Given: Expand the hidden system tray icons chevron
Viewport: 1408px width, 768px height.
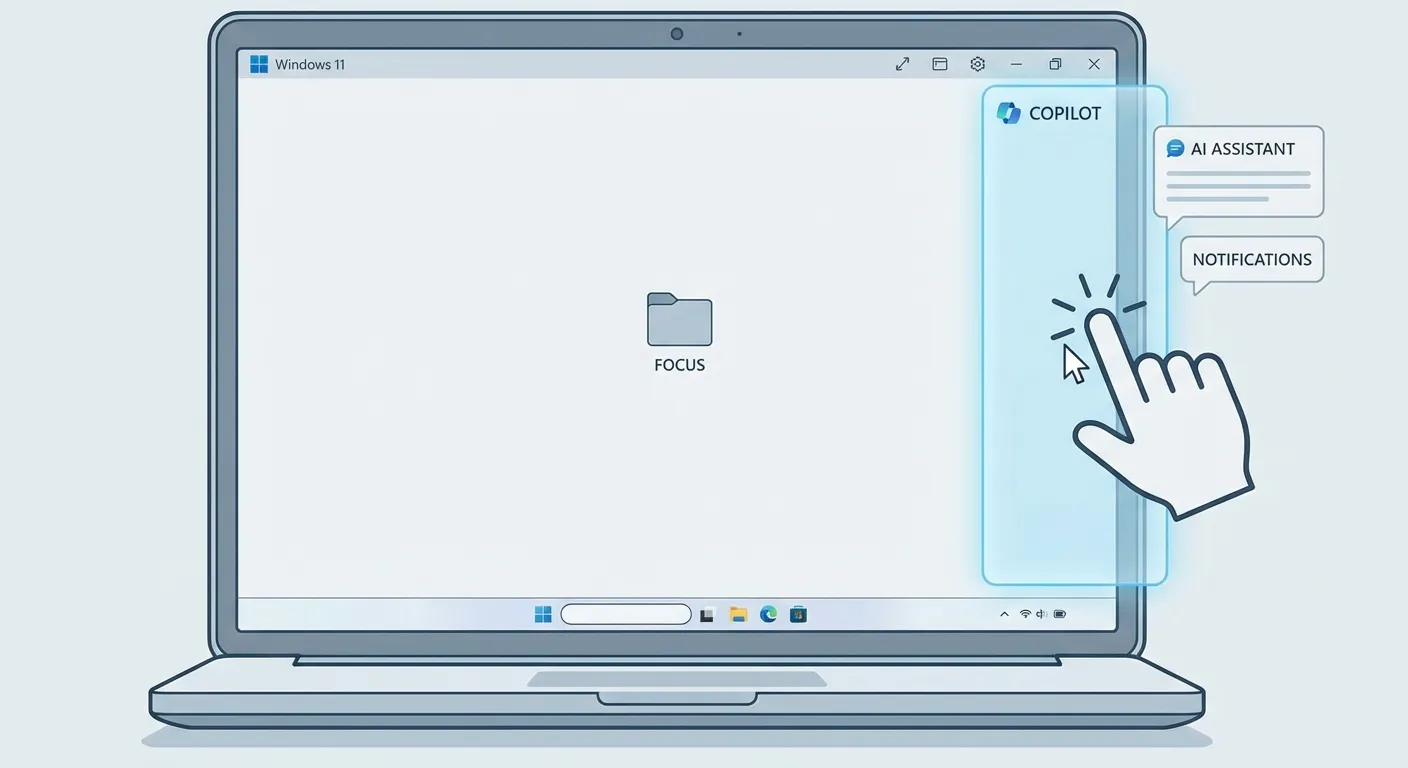Looking at the screenshot, I should (x=1004, y=614).
